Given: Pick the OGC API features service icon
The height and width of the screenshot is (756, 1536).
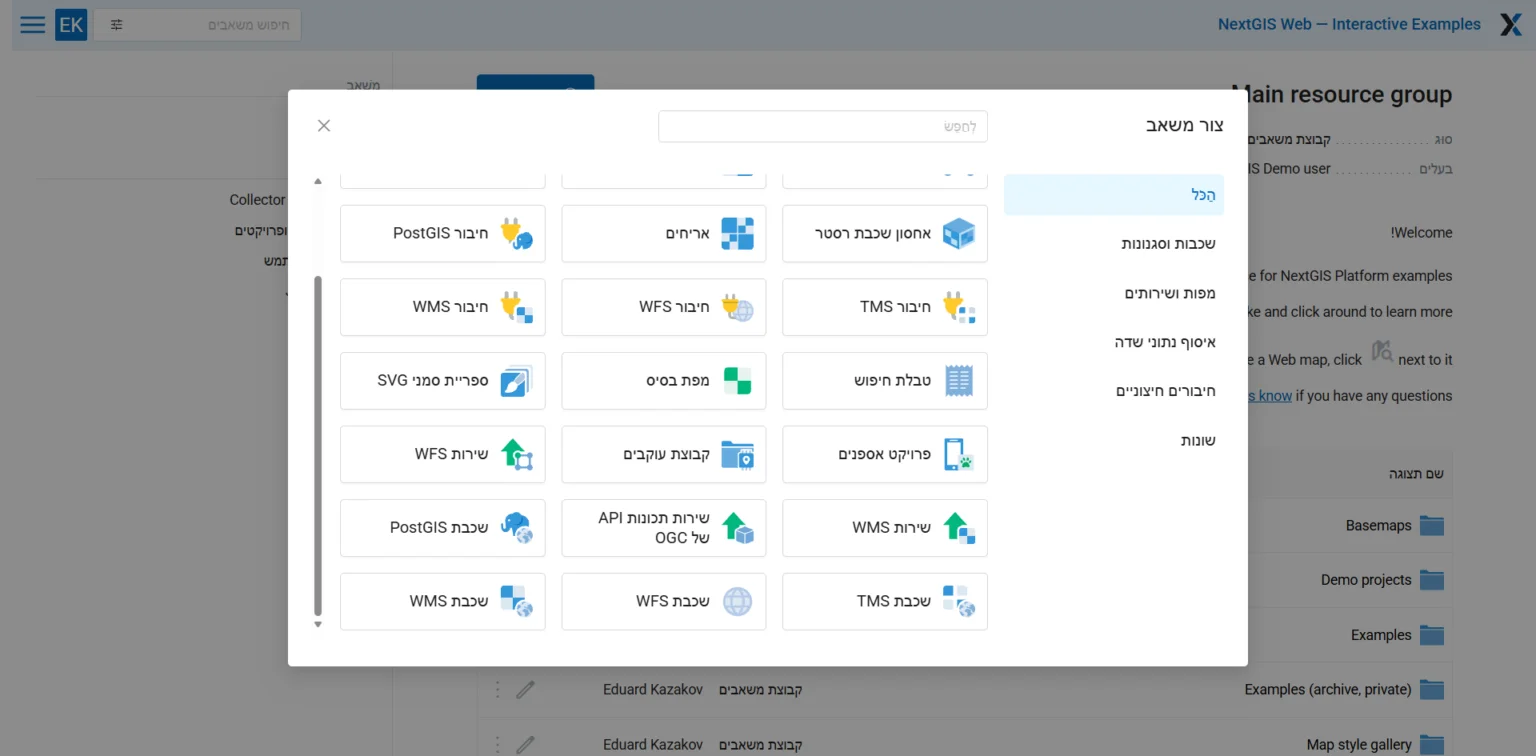Looking at the screenshot, I should coord(738,528).
